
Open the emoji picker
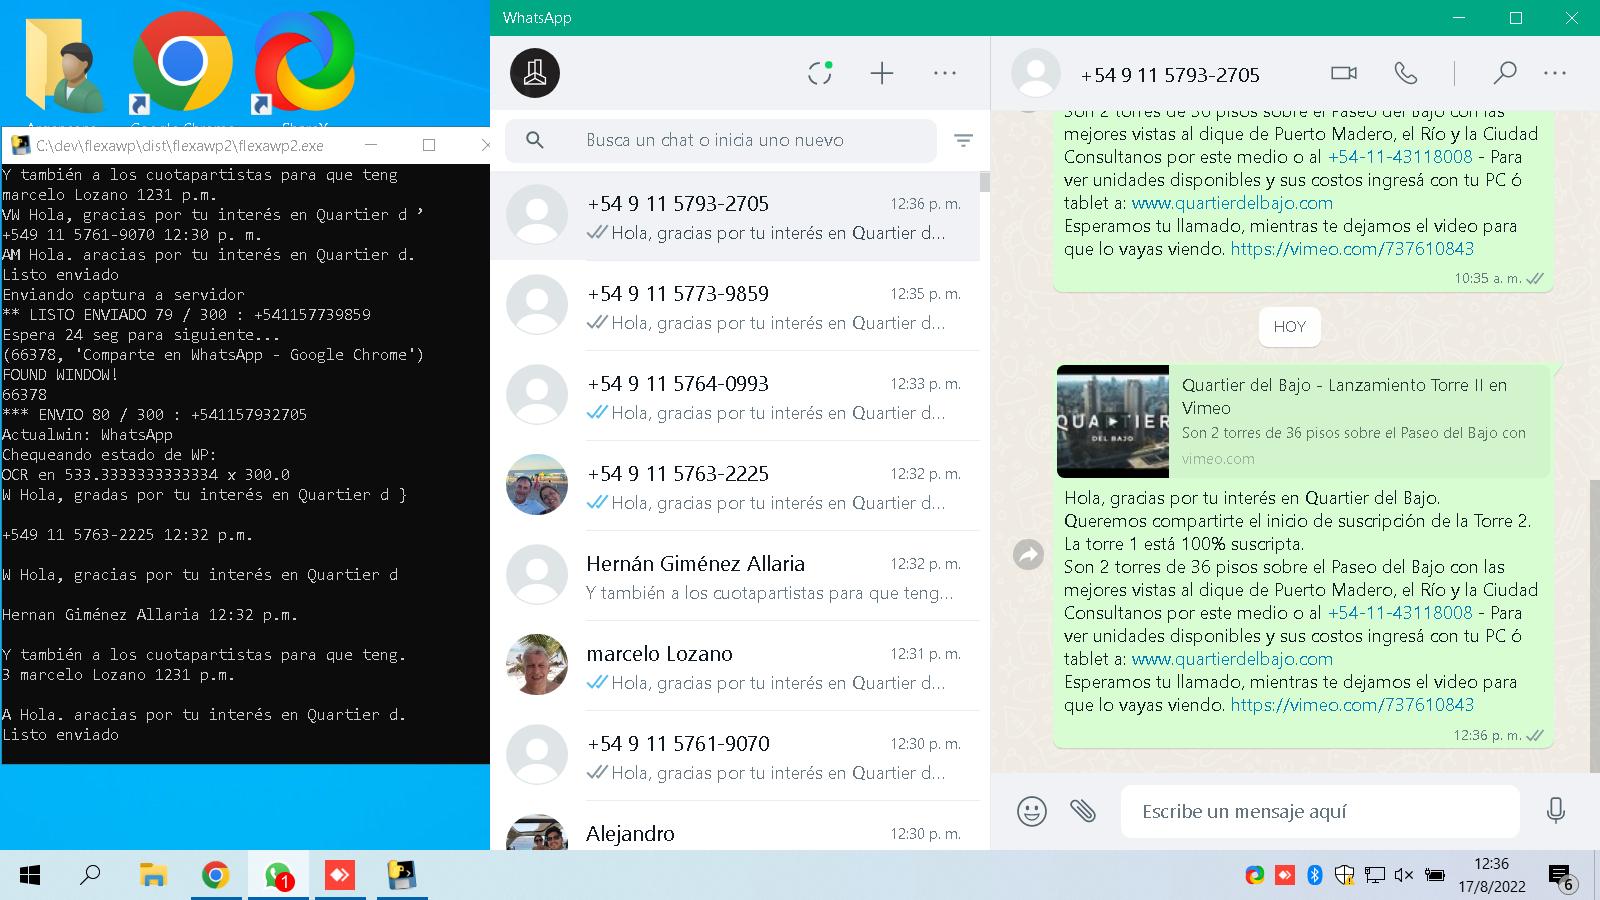click(x=1031, y=811)
